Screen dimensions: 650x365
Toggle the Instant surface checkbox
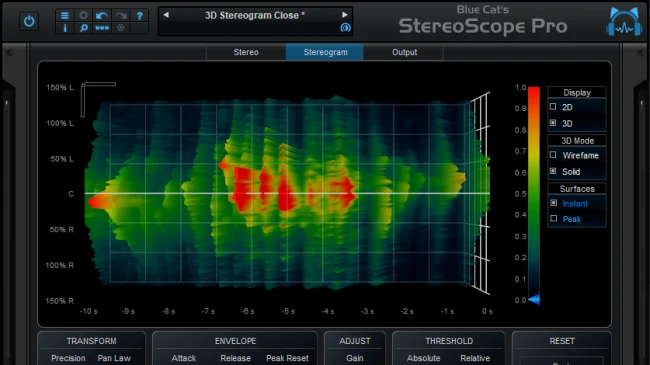pos(553,203)
